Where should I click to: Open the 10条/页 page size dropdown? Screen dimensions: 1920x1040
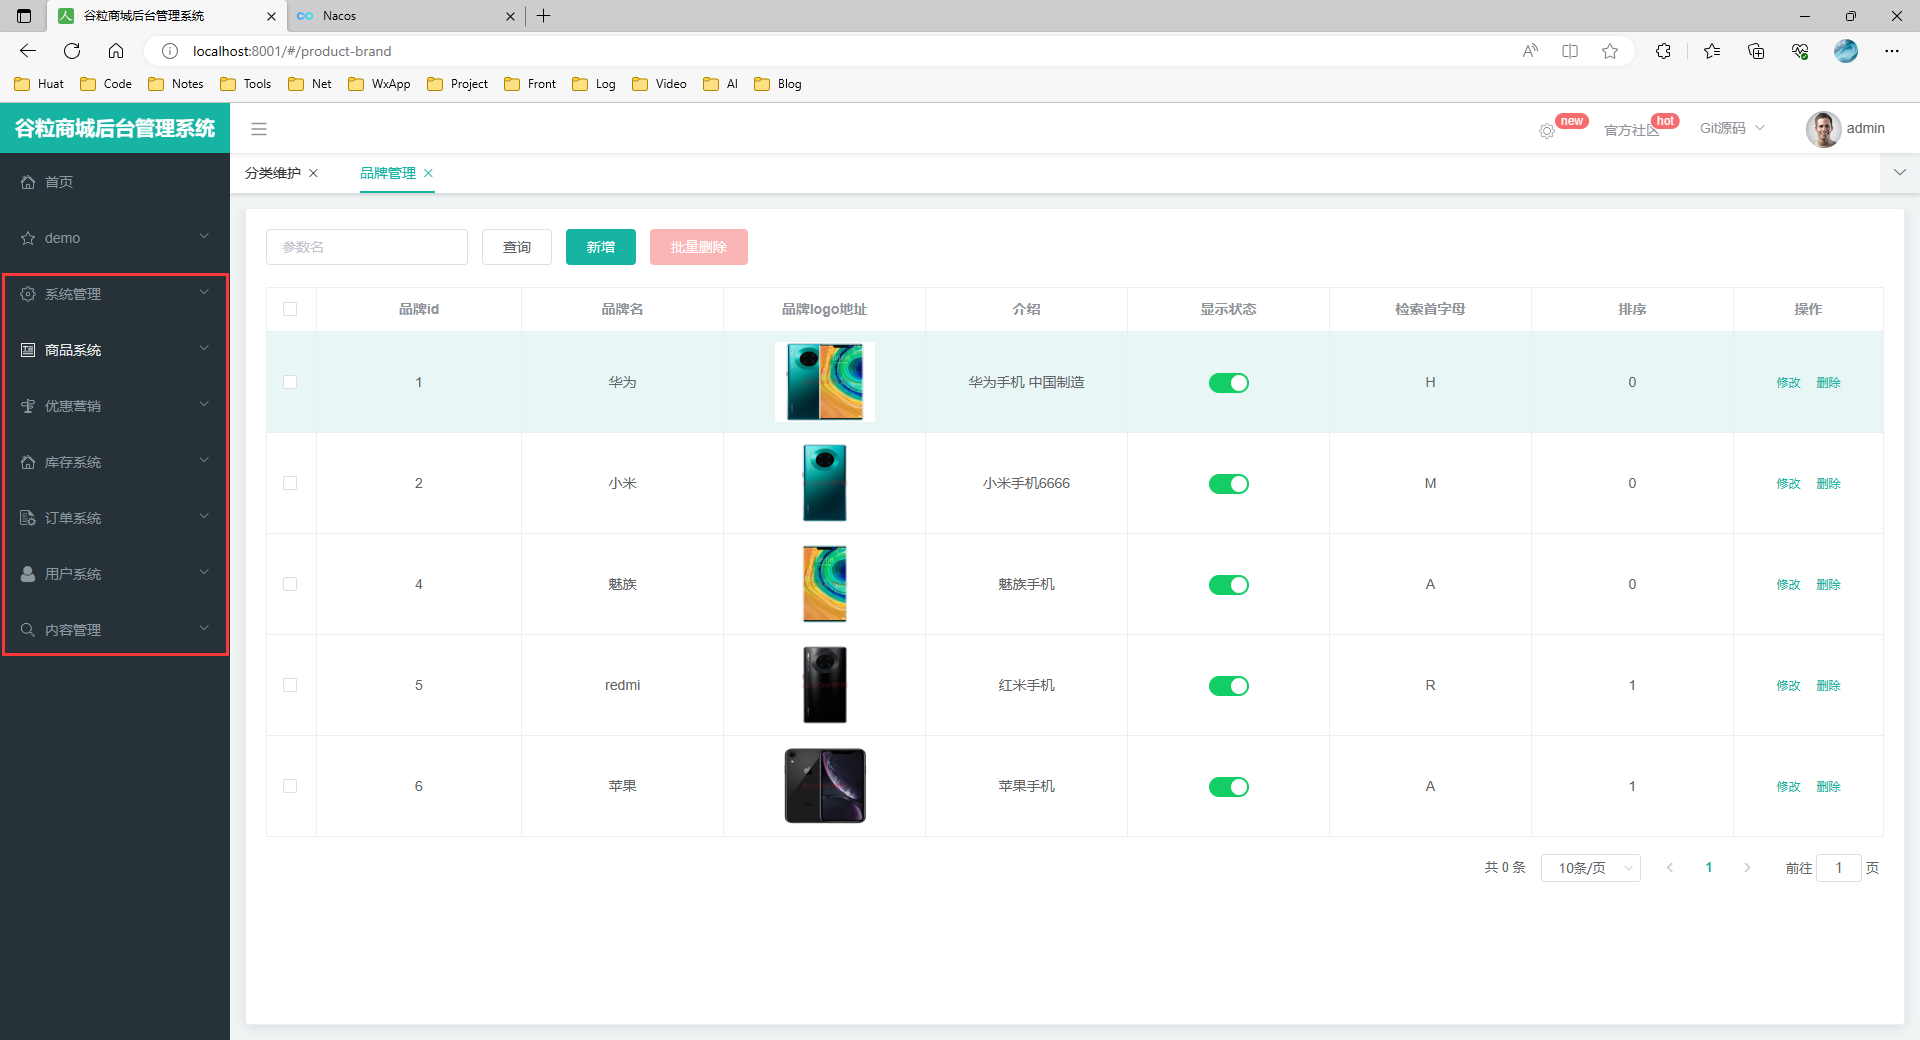coord(1590,868)
